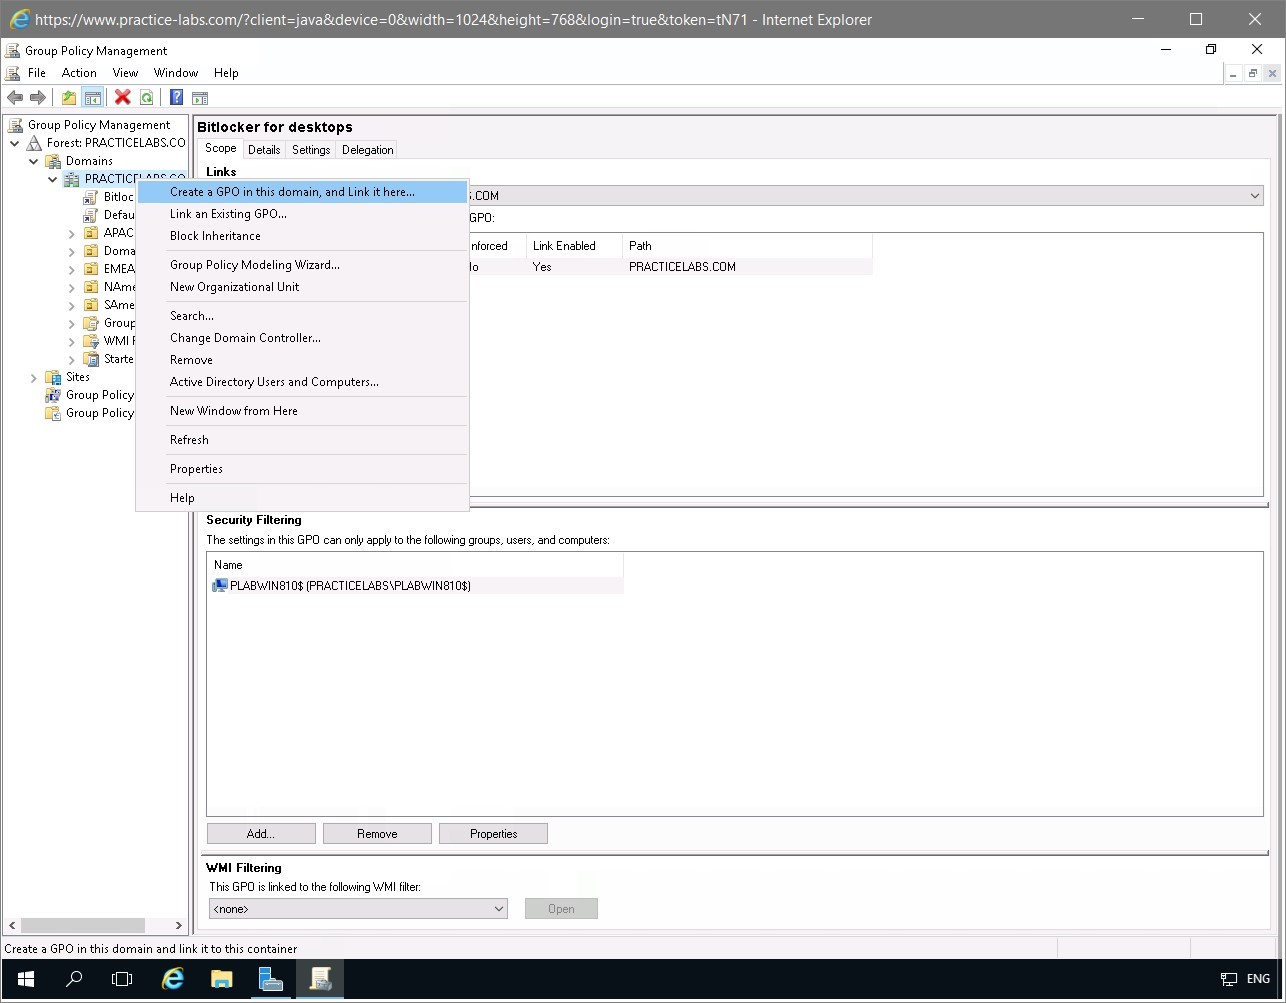
Task: Open File Explorer from the taskbar
Action: point(221,978)
